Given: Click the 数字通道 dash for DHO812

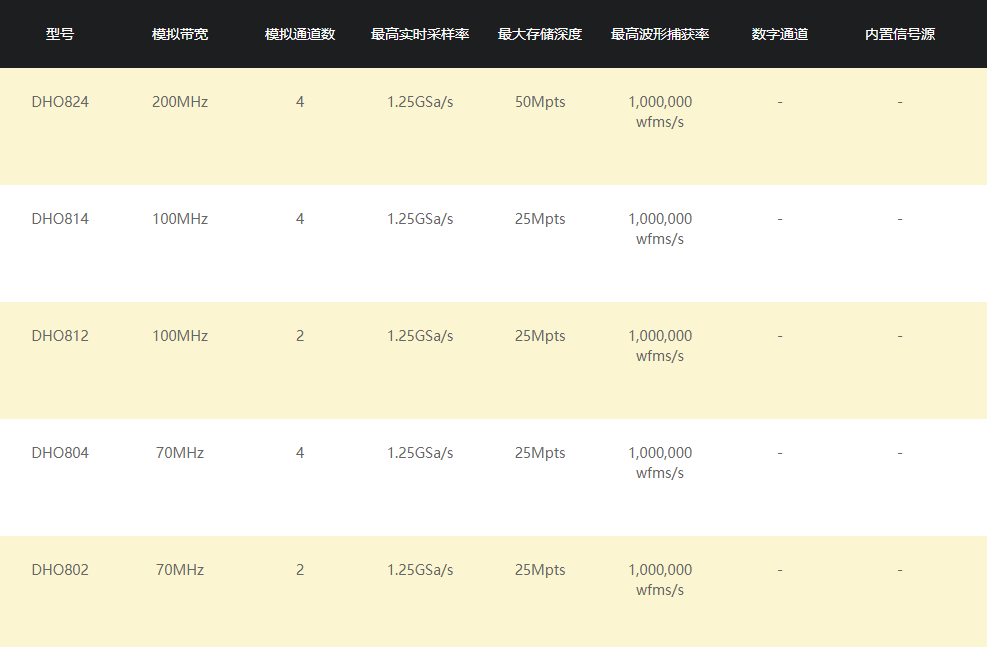Looking at the screenshot, I should tap(780, 337).
